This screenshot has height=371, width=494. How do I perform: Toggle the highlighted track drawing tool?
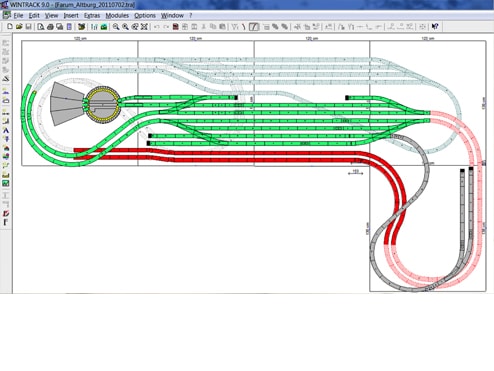tap(254, 27)
